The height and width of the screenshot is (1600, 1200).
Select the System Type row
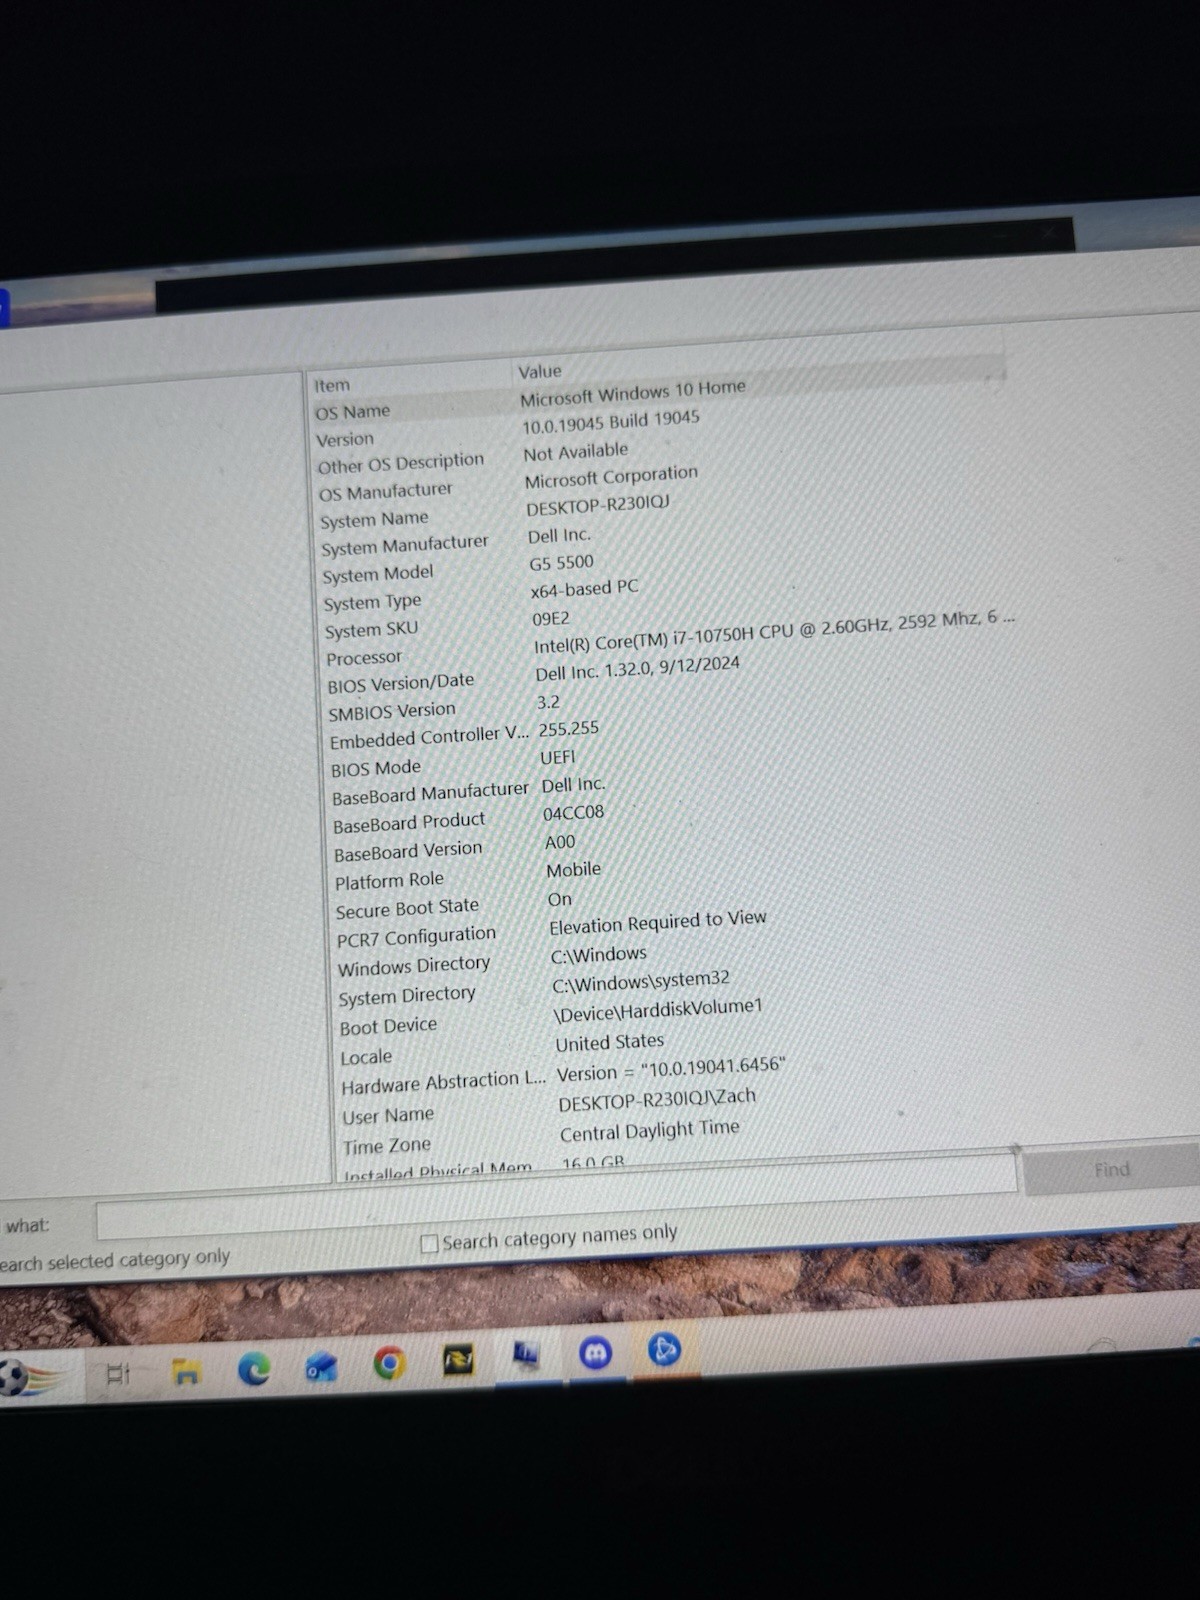372,602
